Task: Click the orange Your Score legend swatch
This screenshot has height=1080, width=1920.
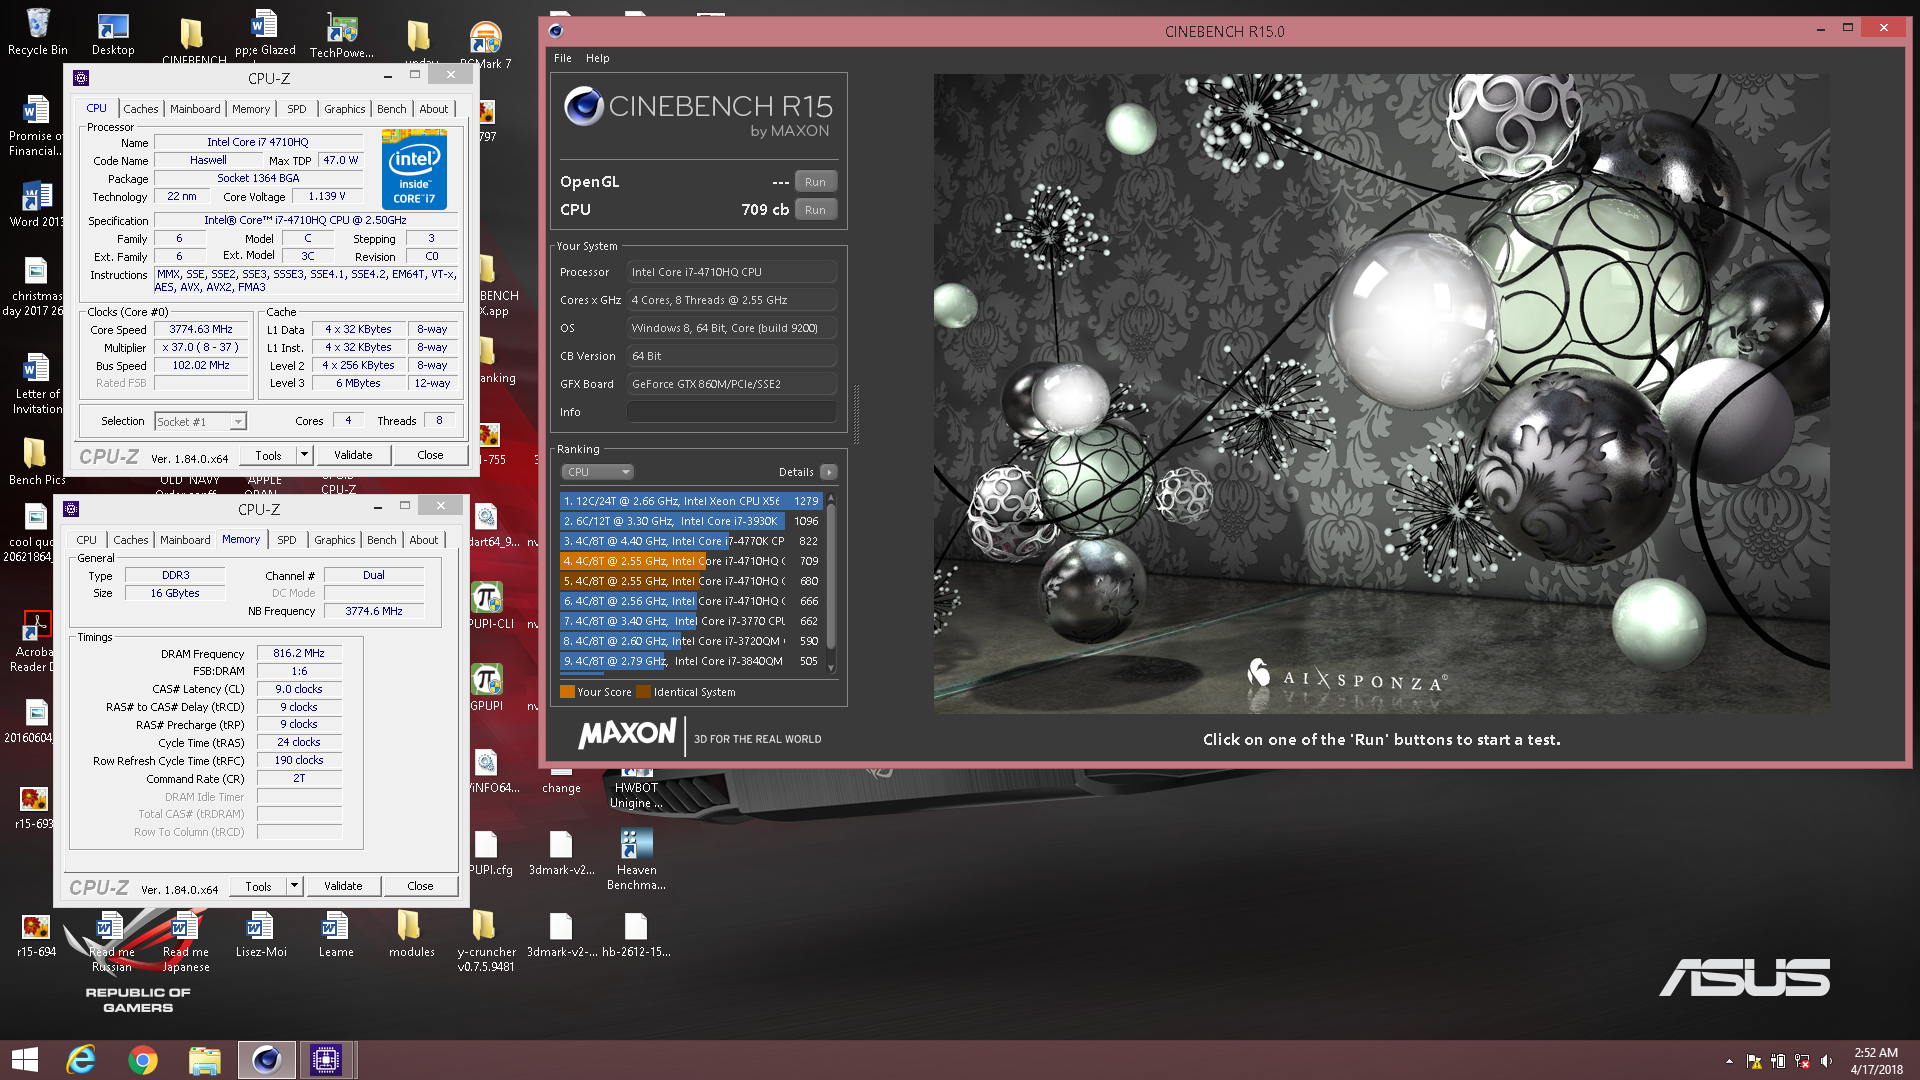Action: [x=567, y=692]
